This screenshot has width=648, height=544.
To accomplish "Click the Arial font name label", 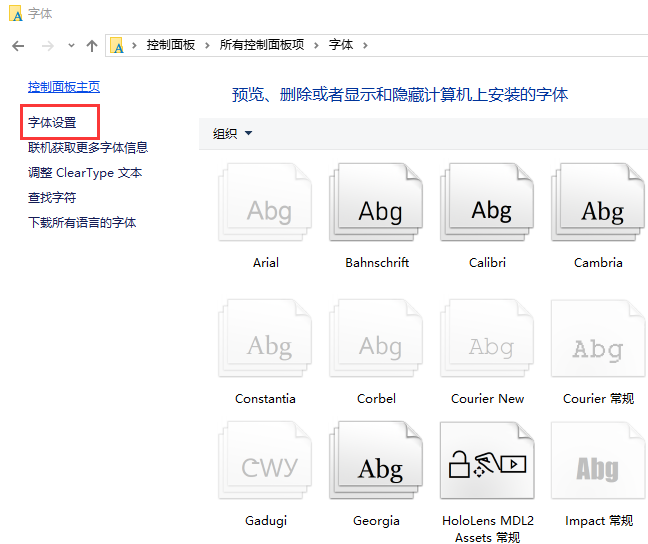I will [266, 263].
